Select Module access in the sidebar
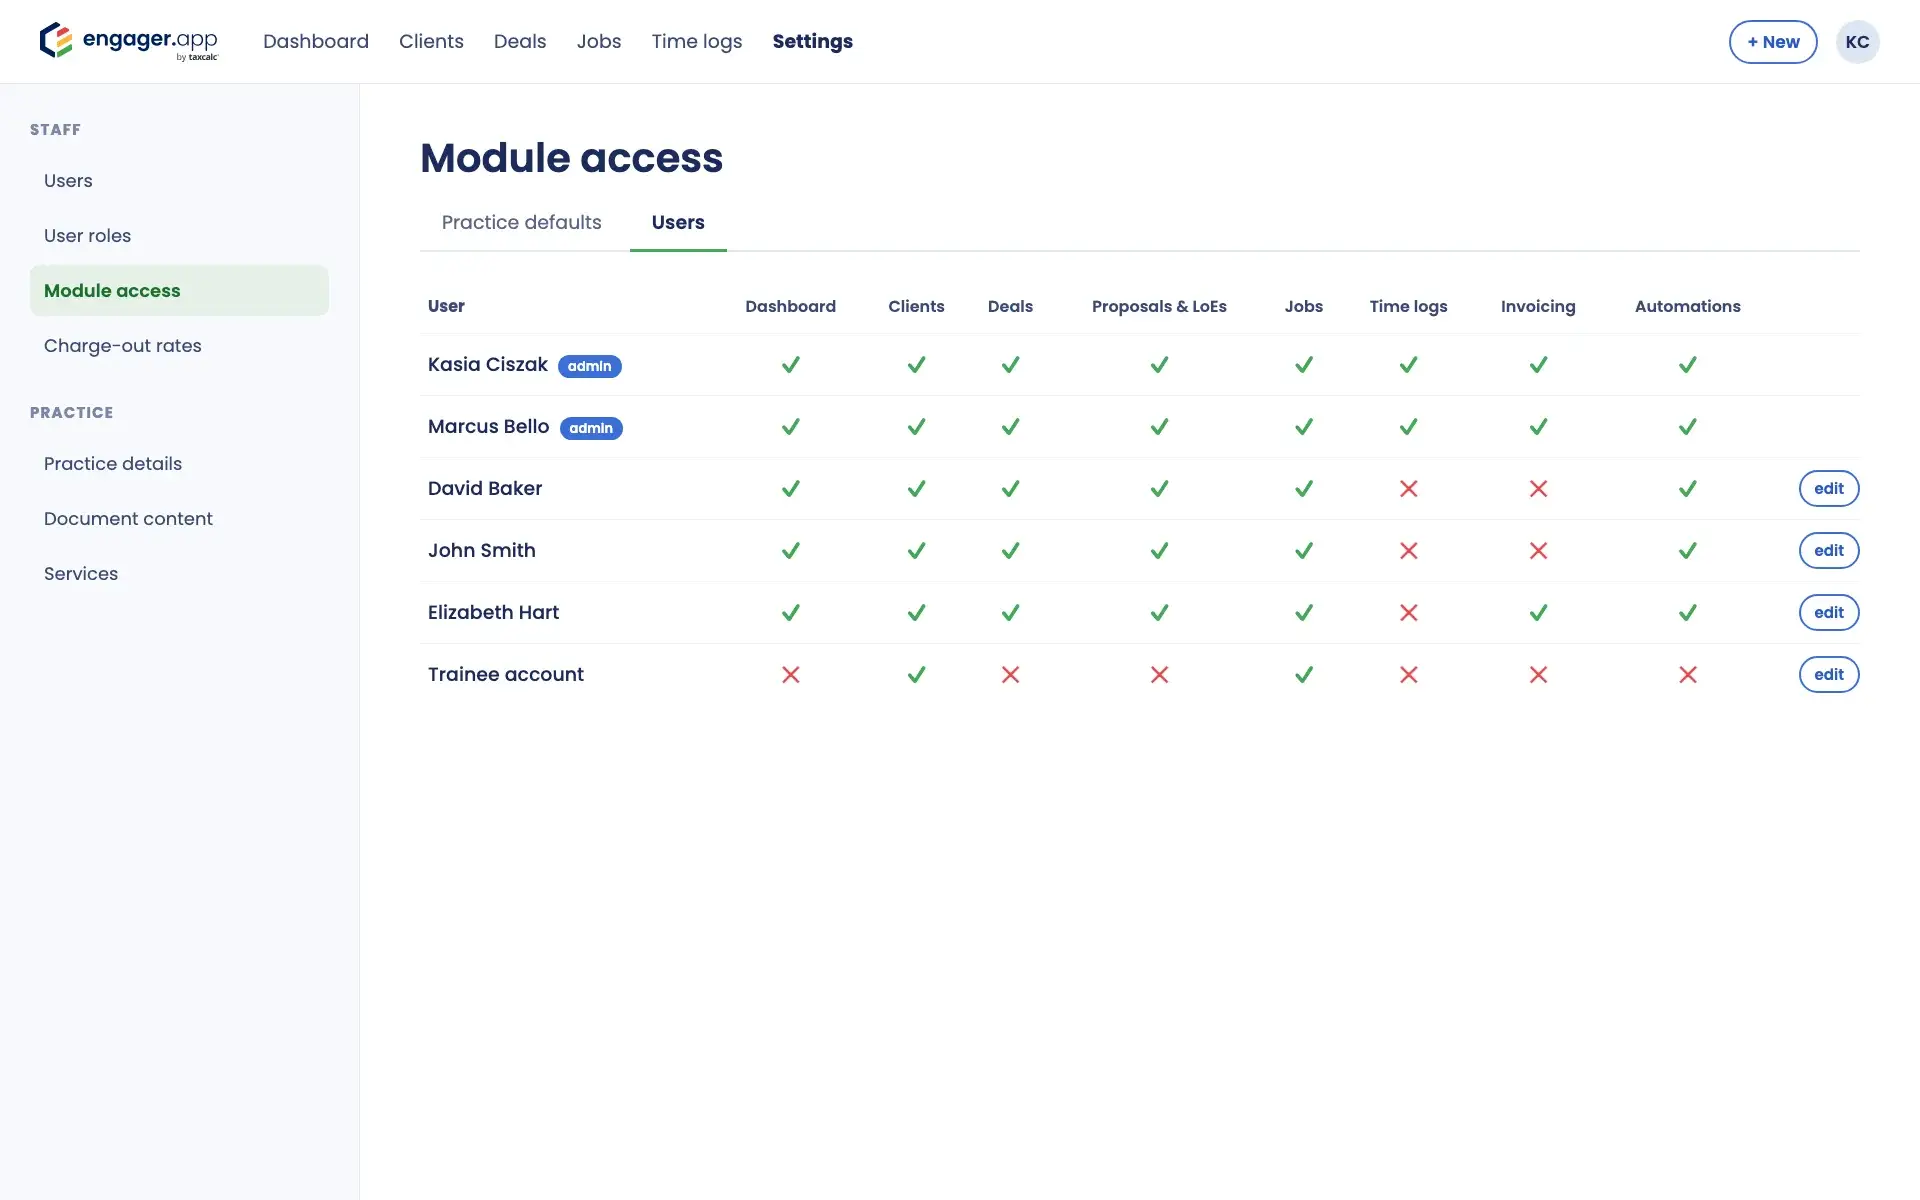This screenshot has width=1920, height=1200. (x=179, y=291)
